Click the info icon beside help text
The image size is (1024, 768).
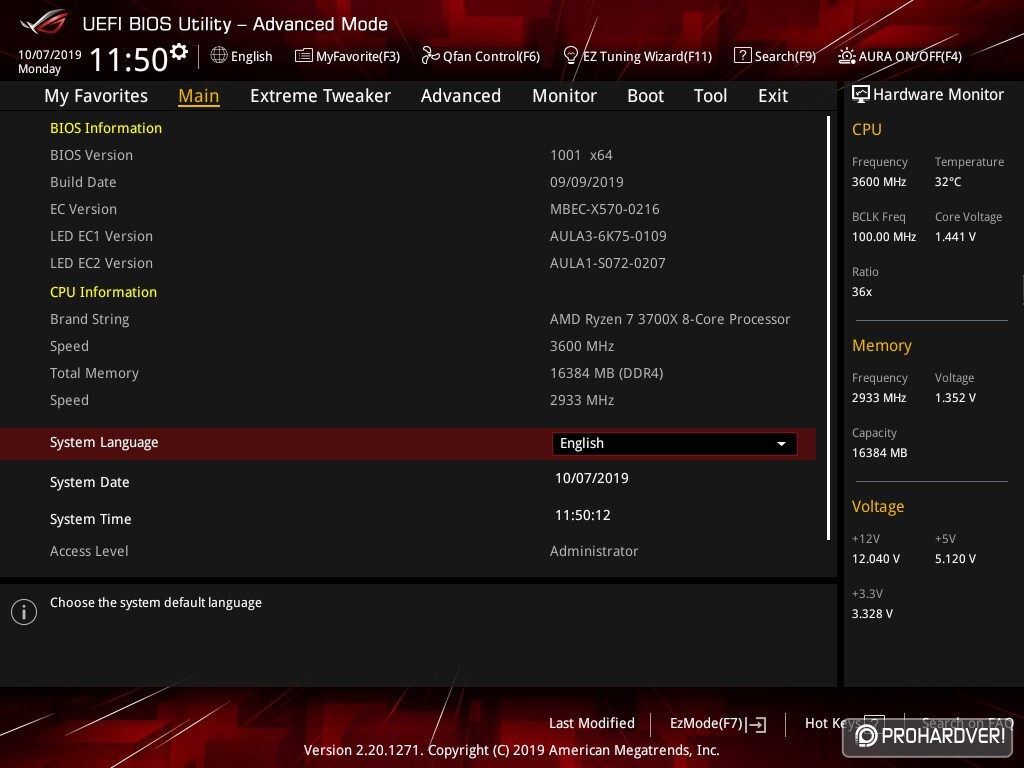tap(24, 612)
